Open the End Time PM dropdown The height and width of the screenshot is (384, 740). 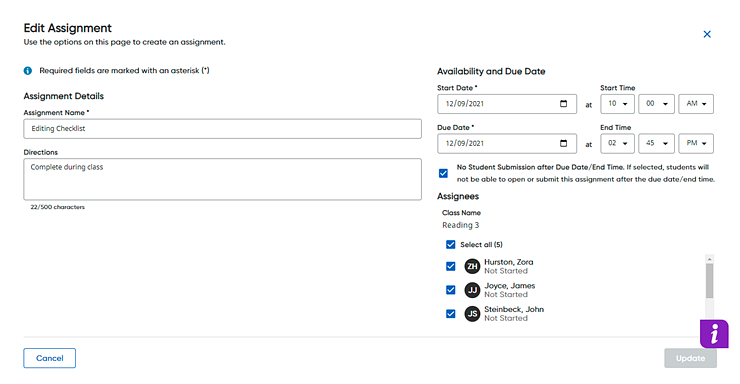696,143
